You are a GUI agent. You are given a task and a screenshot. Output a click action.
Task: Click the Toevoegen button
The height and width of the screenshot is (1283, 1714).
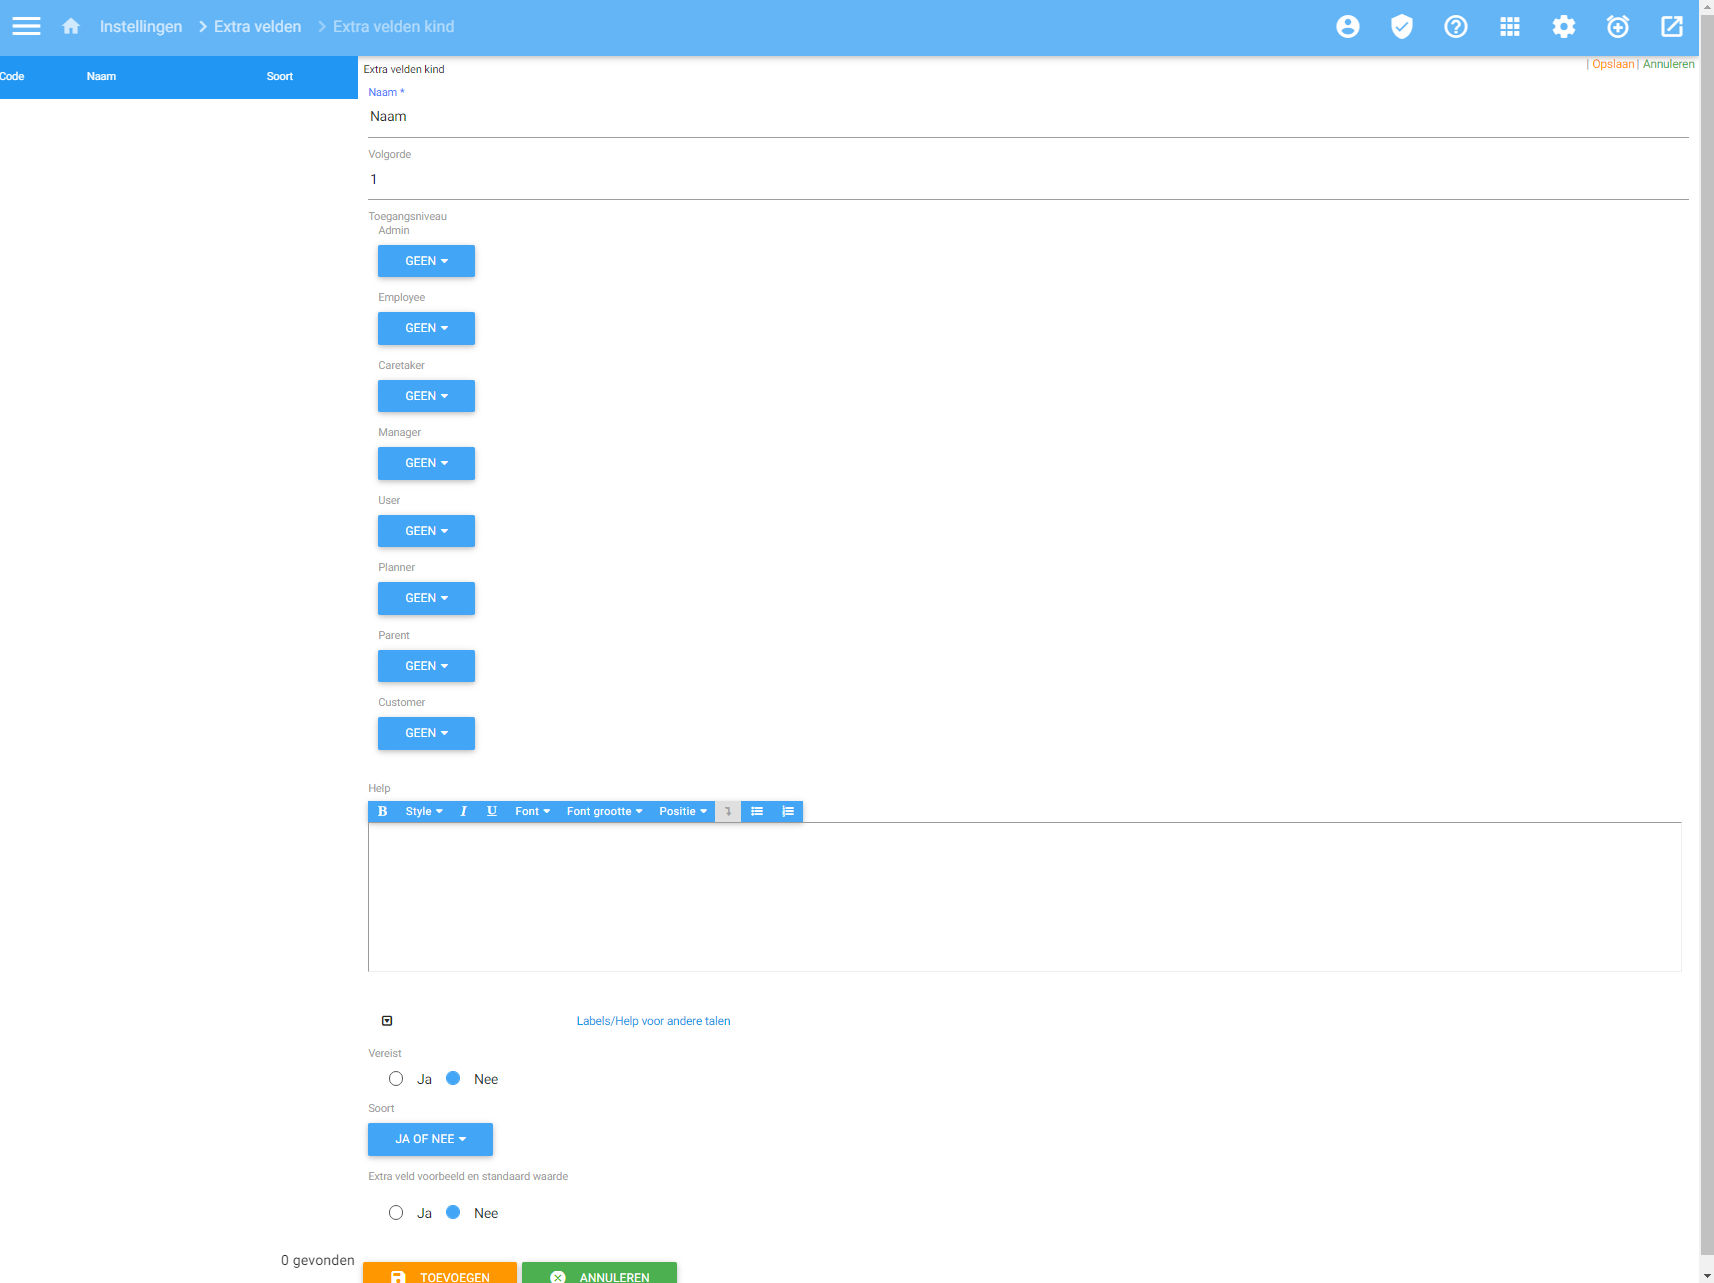coord(440,1275)
